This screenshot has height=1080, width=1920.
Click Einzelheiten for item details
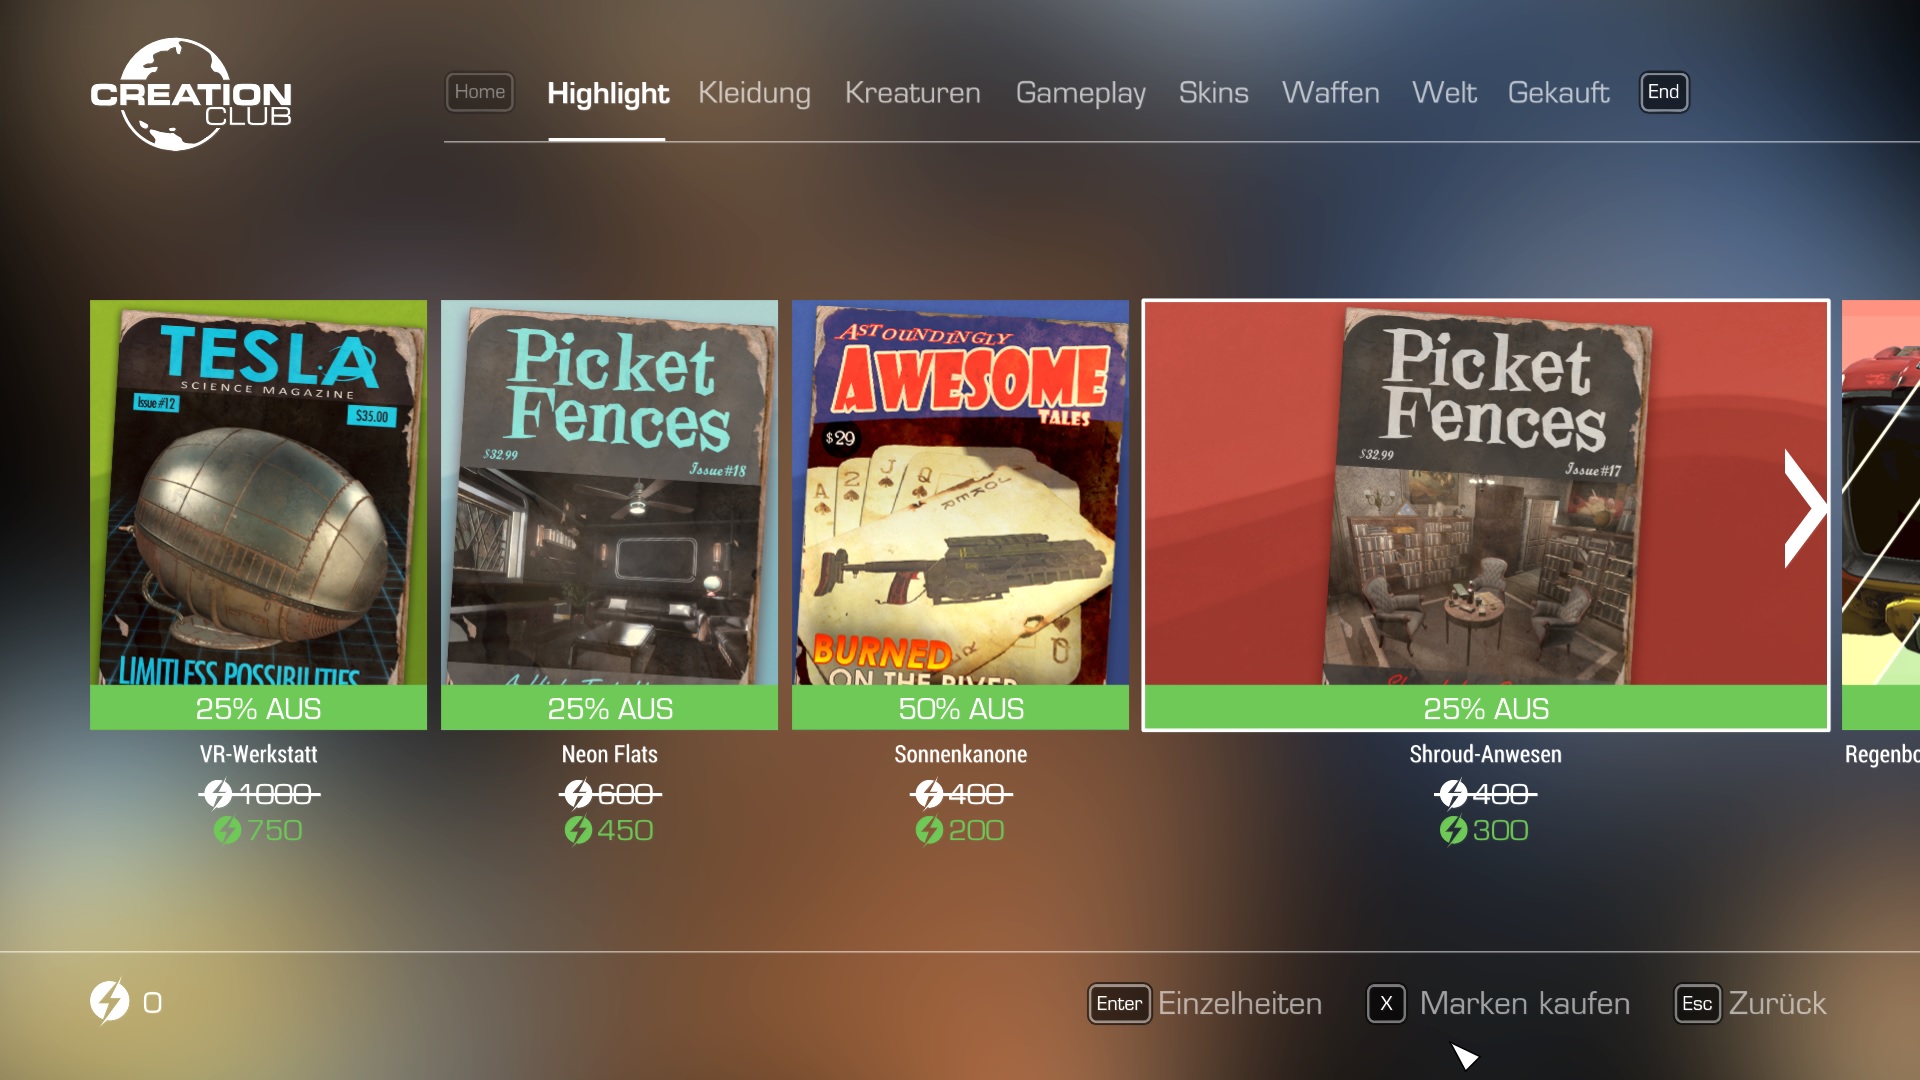pyautogui.click(x=1240, y=1003)
